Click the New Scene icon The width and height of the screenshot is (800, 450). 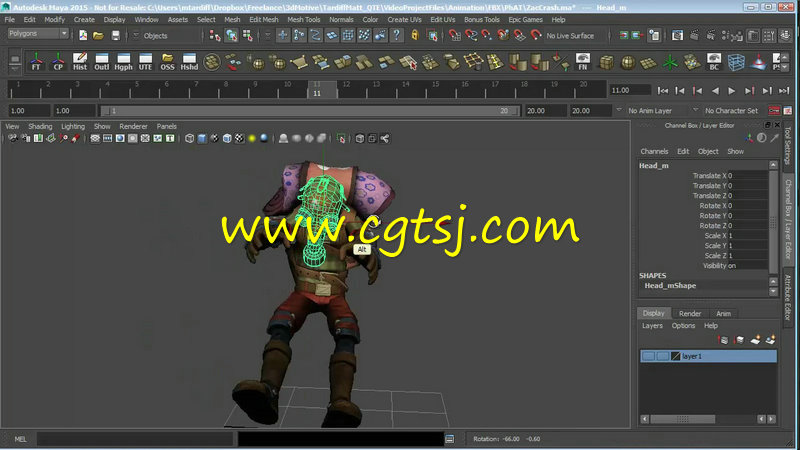coord(83,35)
